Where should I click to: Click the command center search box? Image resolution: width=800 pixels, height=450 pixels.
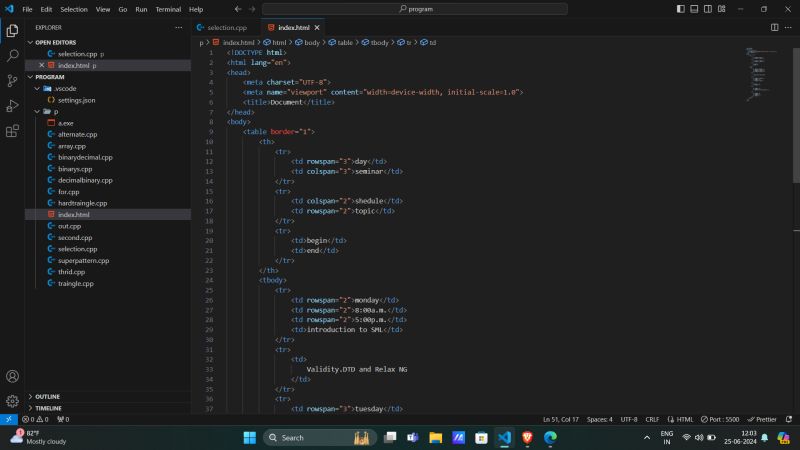pyautogui.click(x=415, y=9)
